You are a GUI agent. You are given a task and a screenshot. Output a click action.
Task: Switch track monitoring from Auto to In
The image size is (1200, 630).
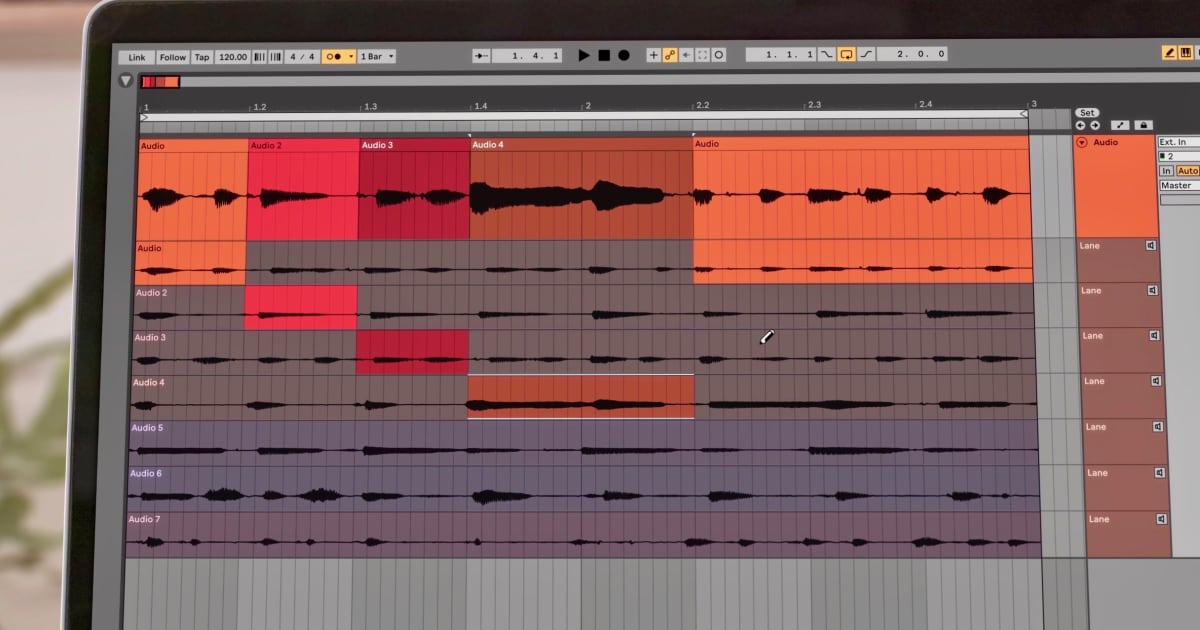coord(1166,171)
